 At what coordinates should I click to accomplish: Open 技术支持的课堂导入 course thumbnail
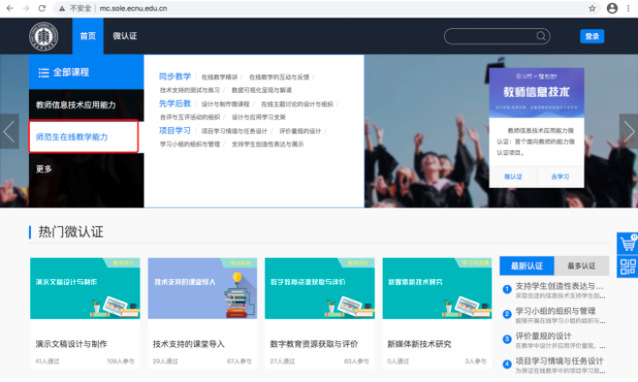[x=203, y=288]
